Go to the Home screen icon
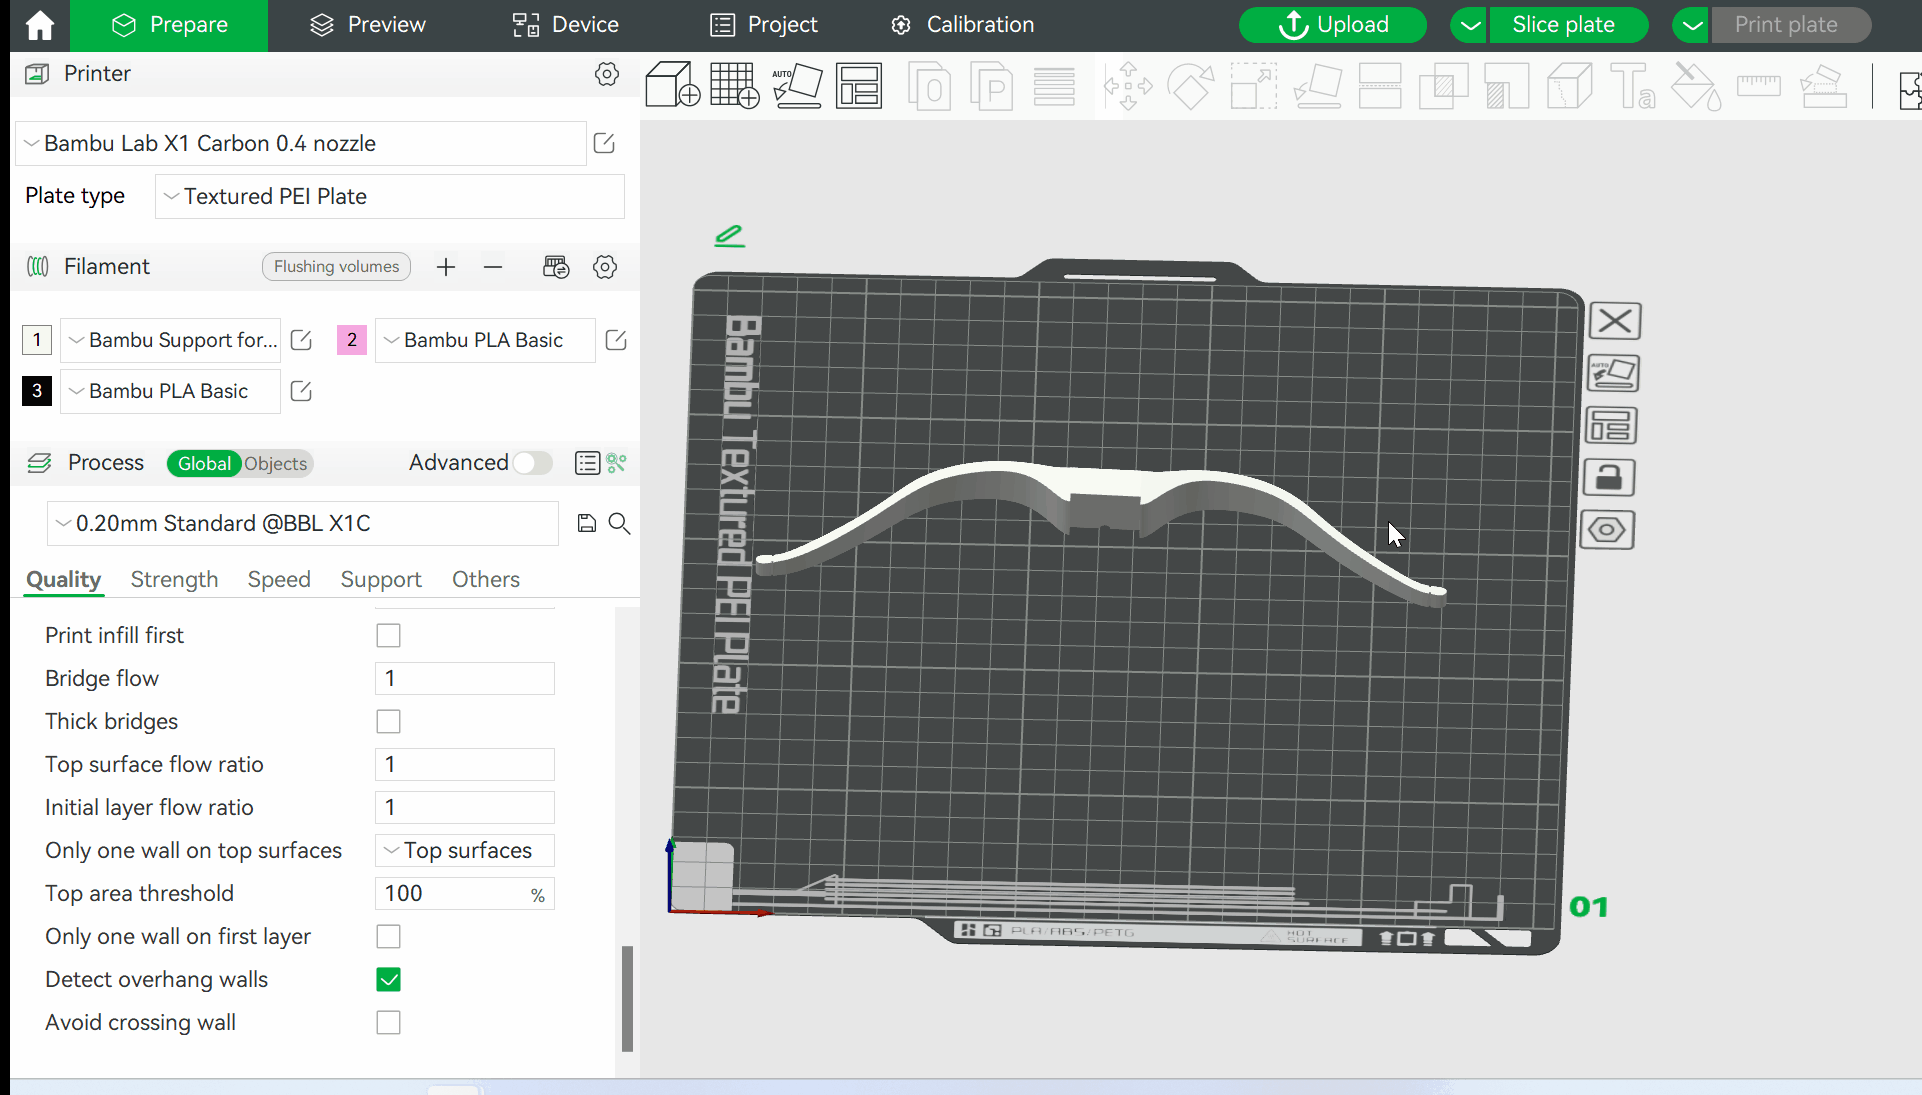 pos(40,25)
